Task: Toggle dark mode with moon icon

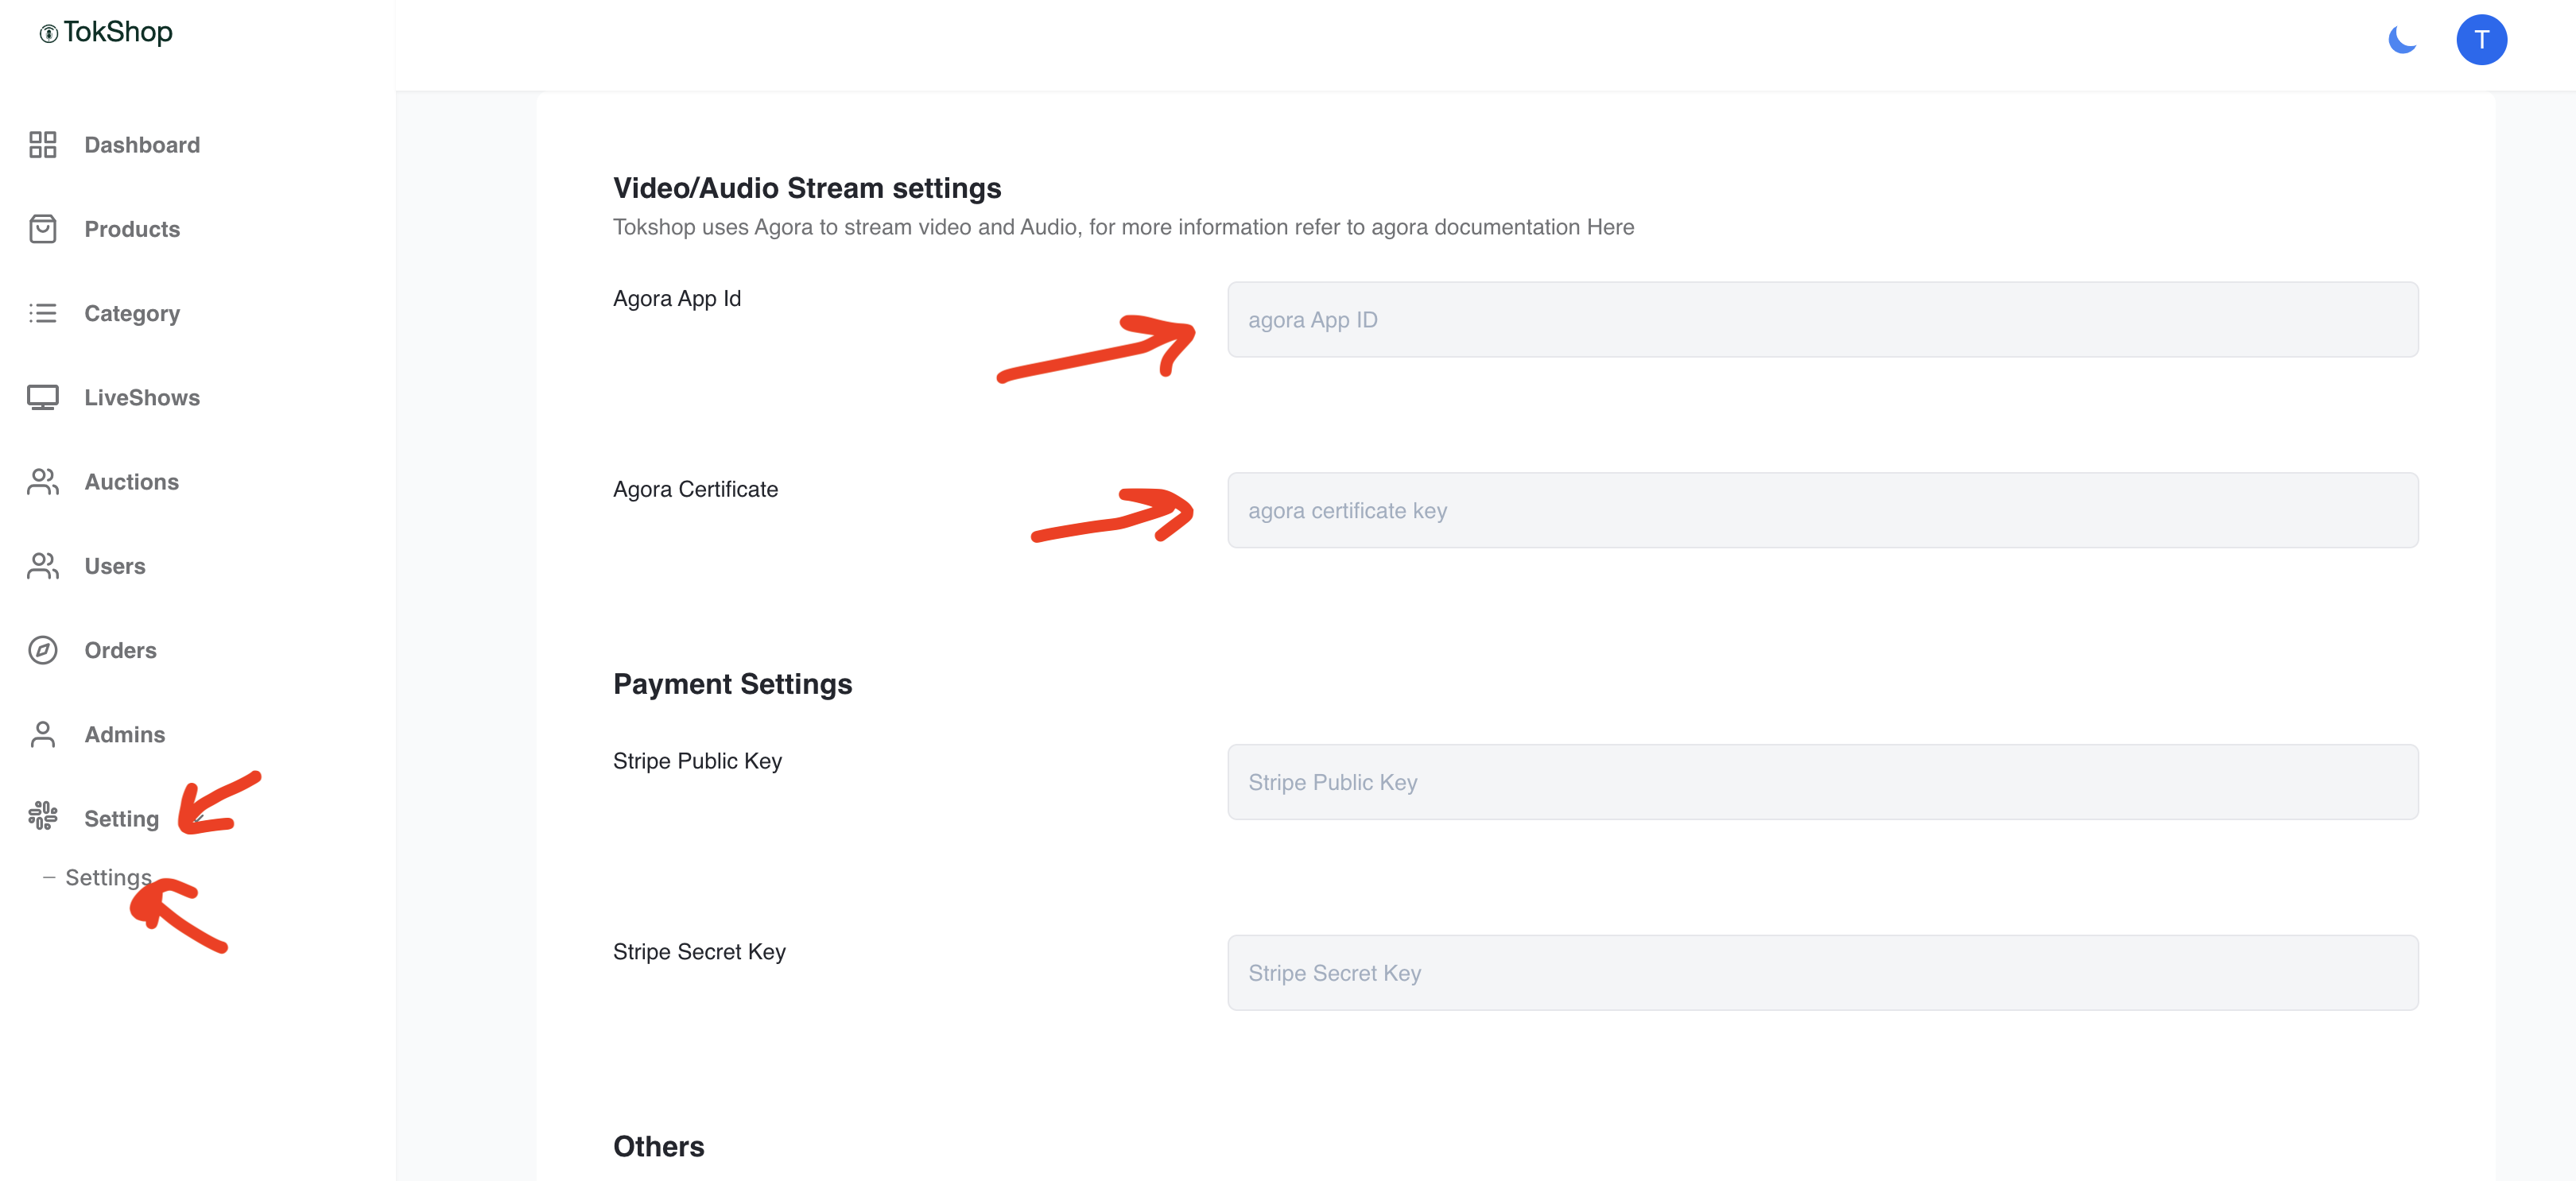Action: 2401,40
